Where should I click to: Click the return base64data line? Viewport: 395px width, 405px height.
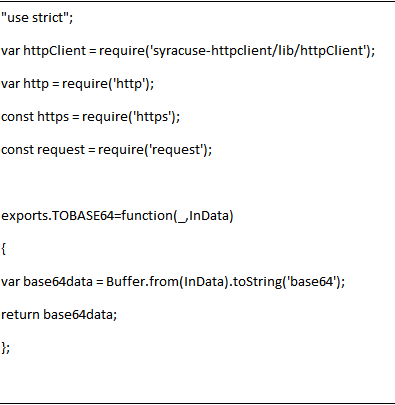(x=59, y=315)
